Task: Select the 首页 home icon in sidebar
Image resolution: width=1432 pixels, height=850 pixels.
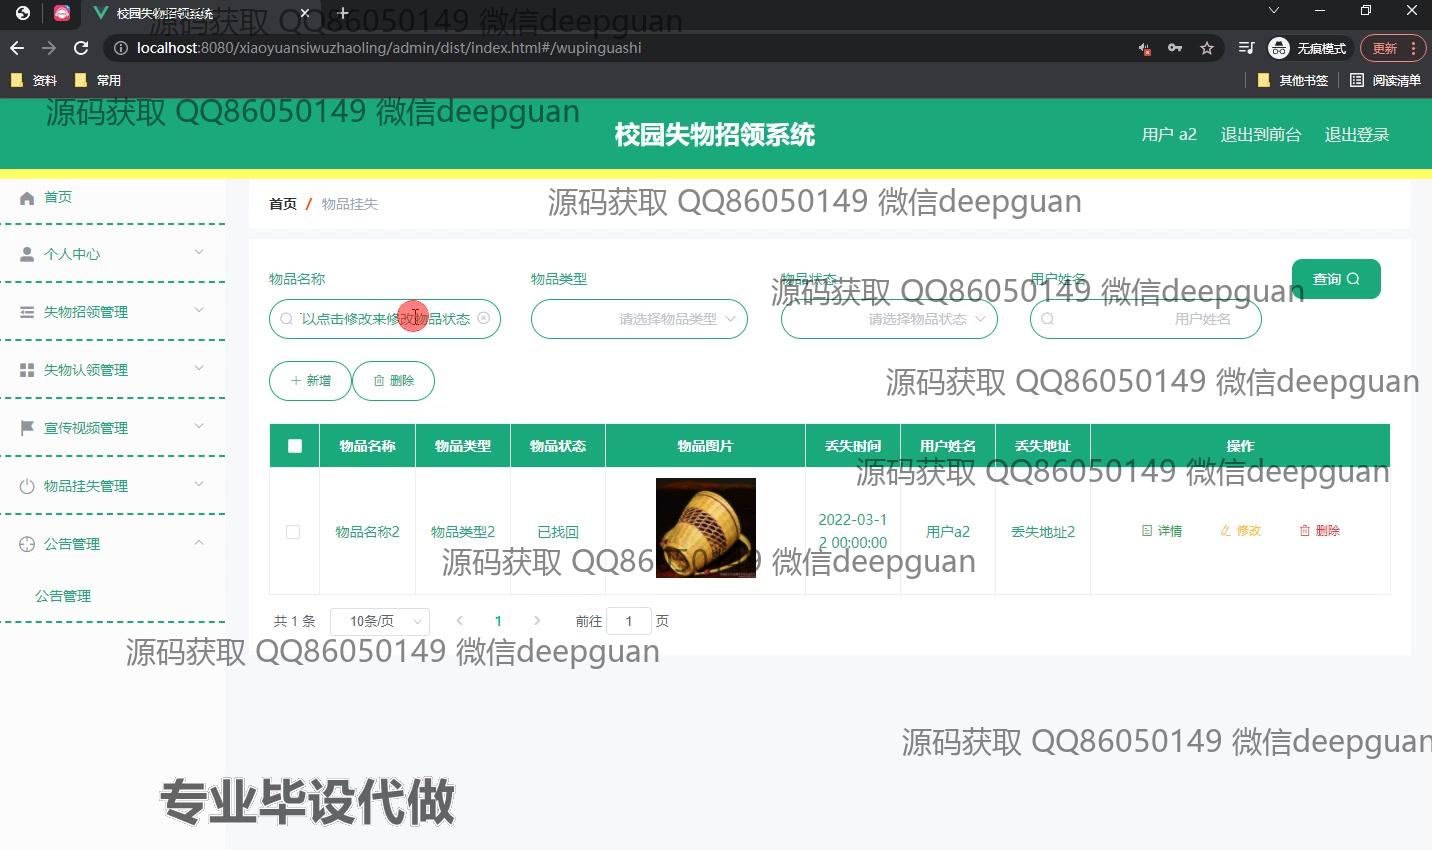Action: pos(27,197)
